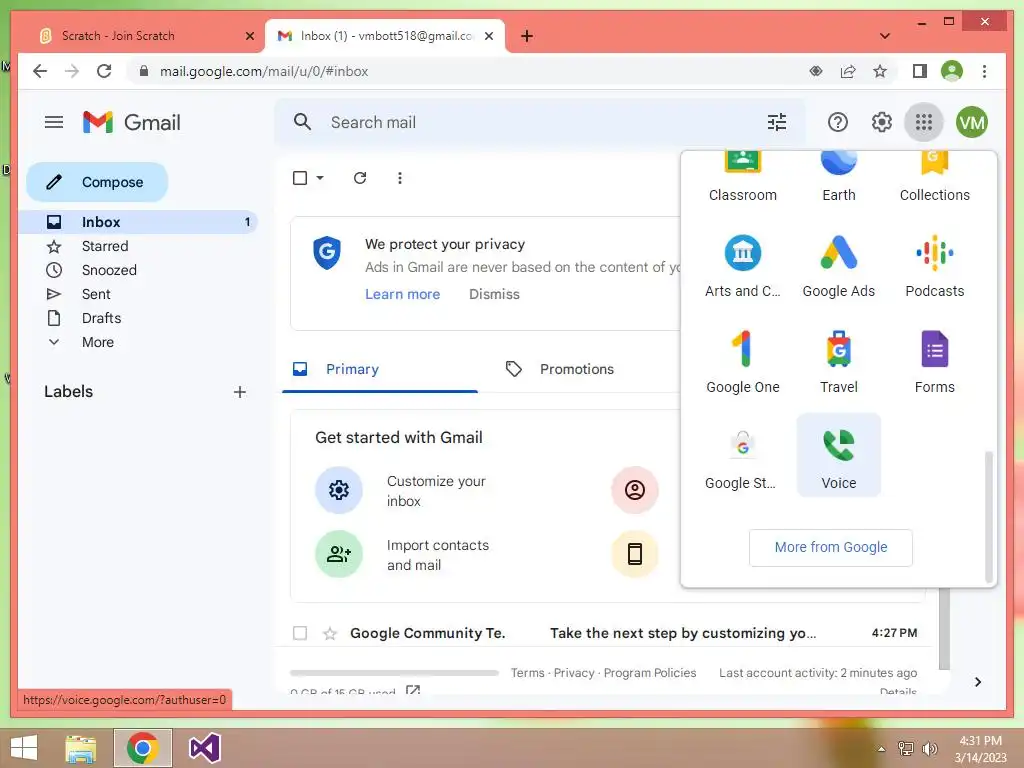Image resolution: width=1024 pixels, height=768 pixels.
Task: Click the Compose button
Action: tap(97, 182)
